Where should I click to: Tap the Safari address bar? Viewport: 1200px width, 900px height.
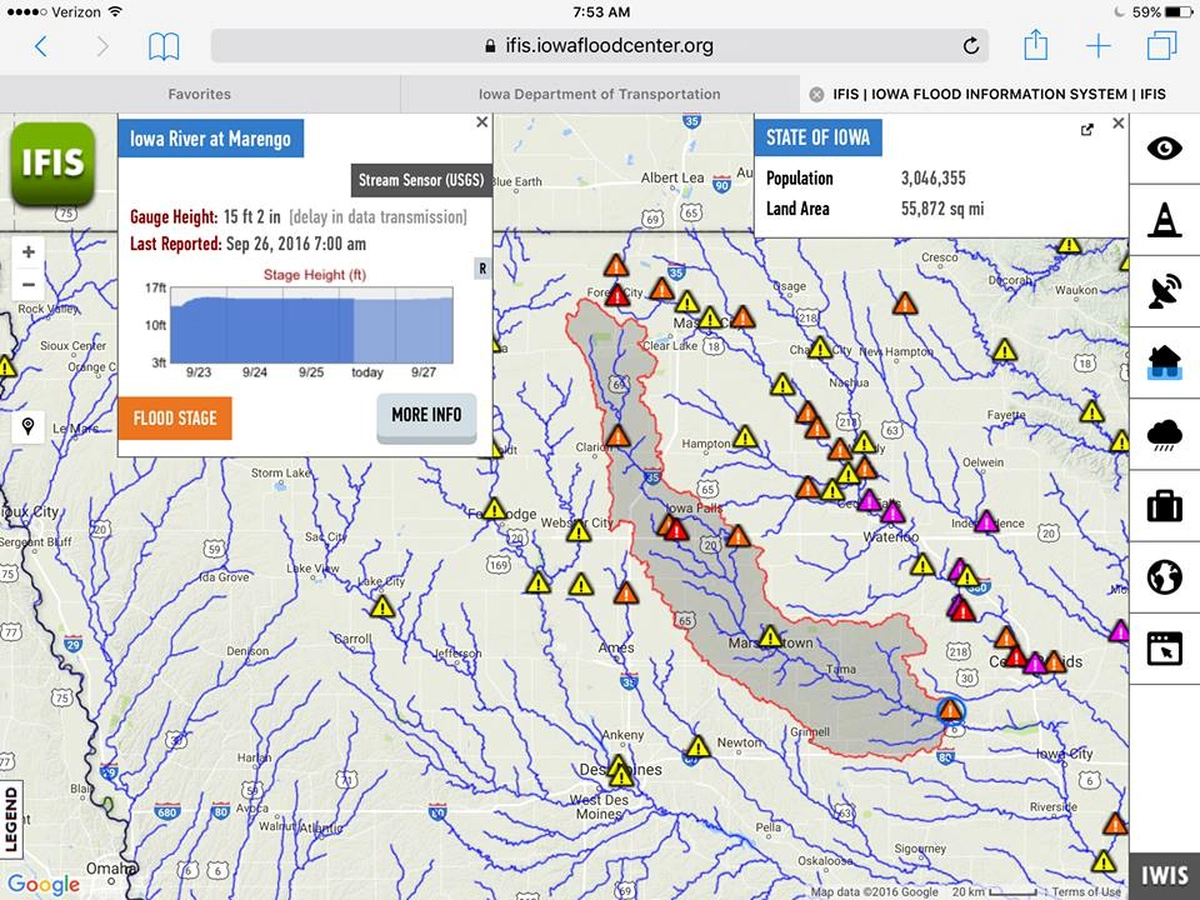(599, 46)
